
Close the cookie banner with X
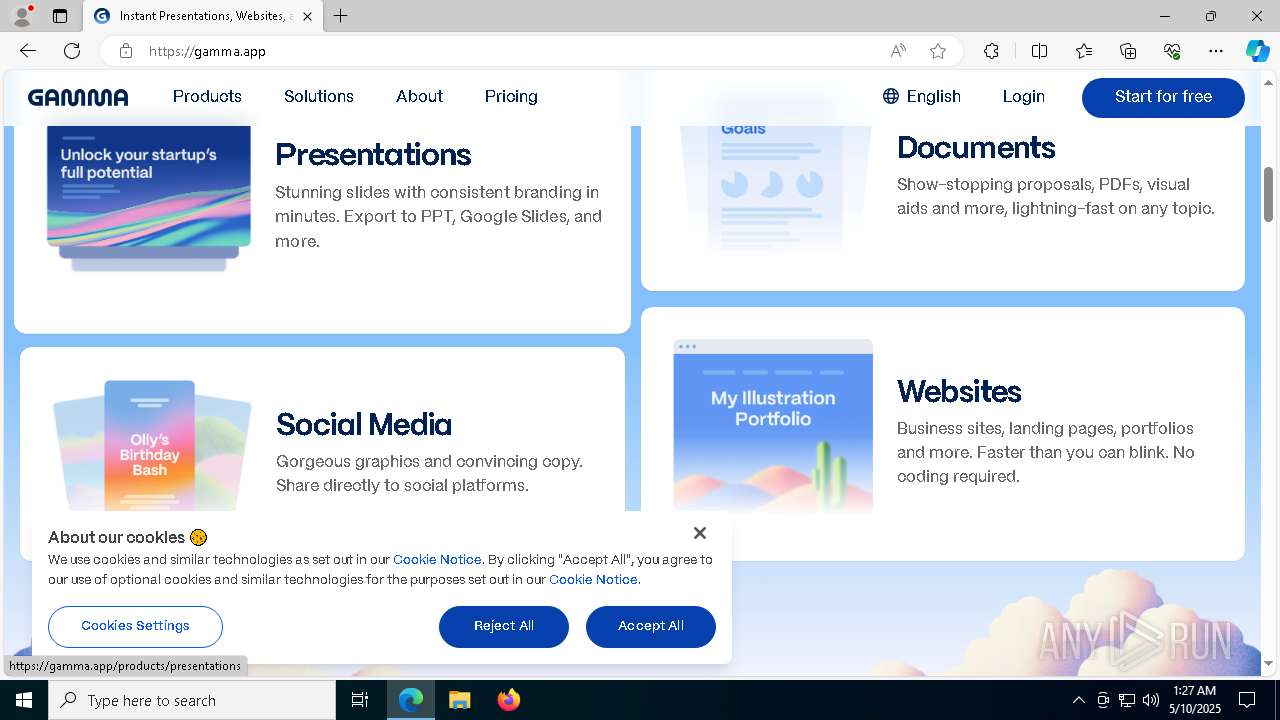pos(700,533)
